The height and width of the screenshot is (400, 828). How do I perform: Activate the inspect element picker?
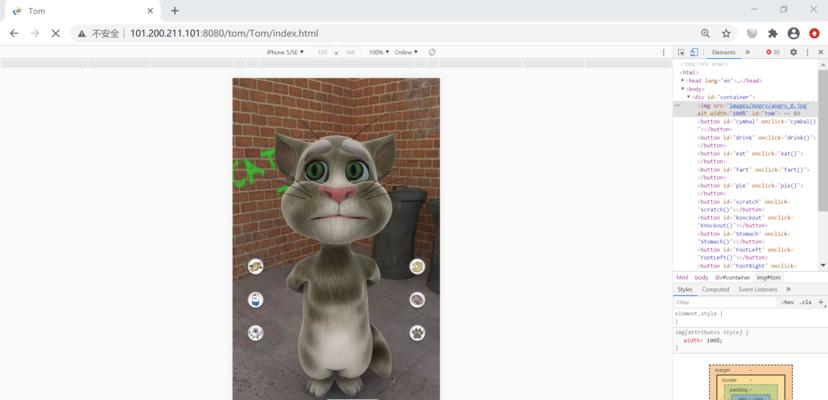[681, 52]
